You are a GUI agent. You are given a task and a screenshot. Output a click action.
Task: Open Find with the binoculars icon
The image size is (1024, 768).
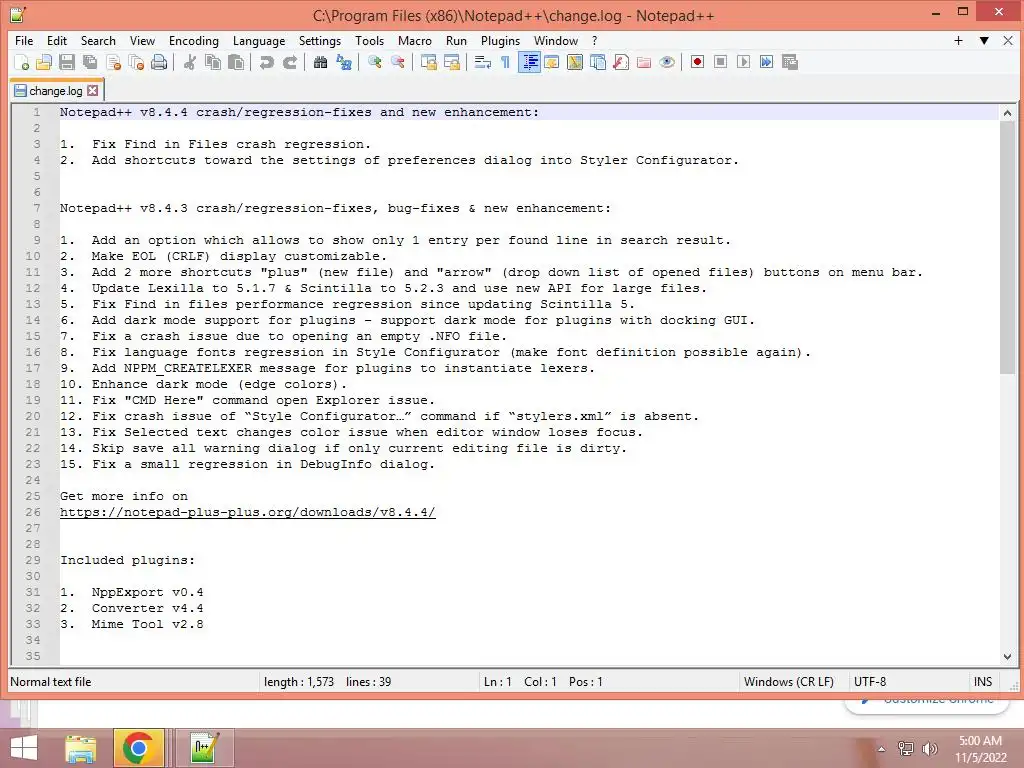320,62
